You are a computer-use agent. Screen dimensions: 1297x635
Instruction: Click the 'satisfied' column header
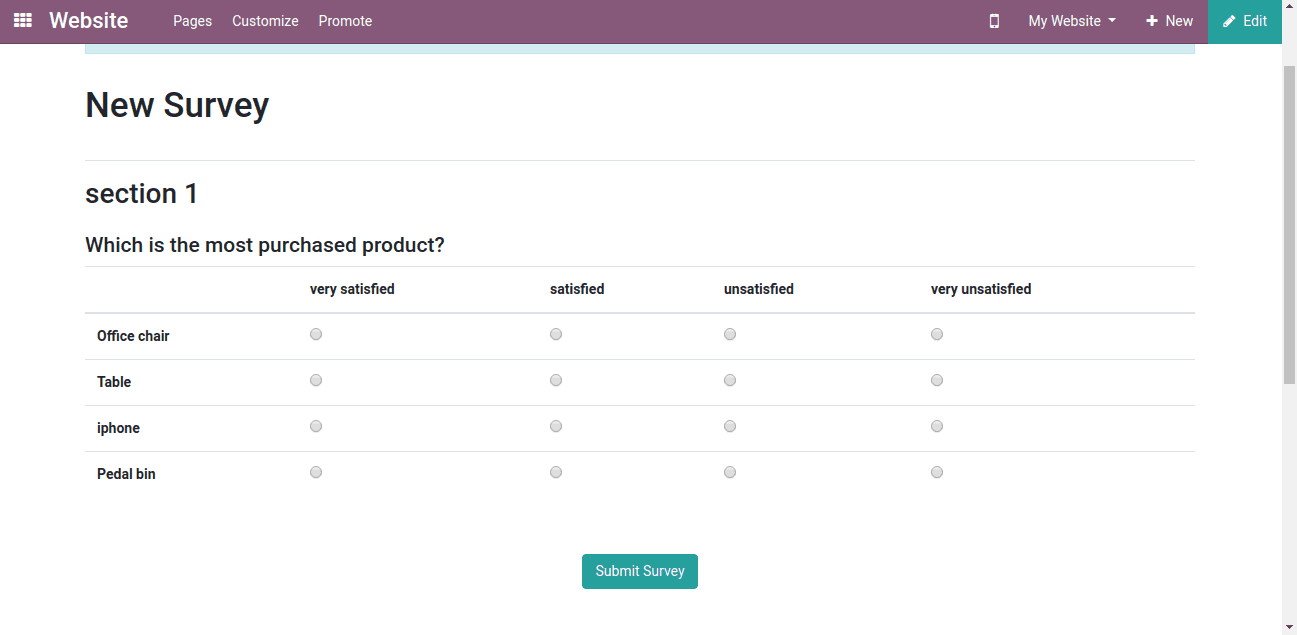[x=577, y=289]
